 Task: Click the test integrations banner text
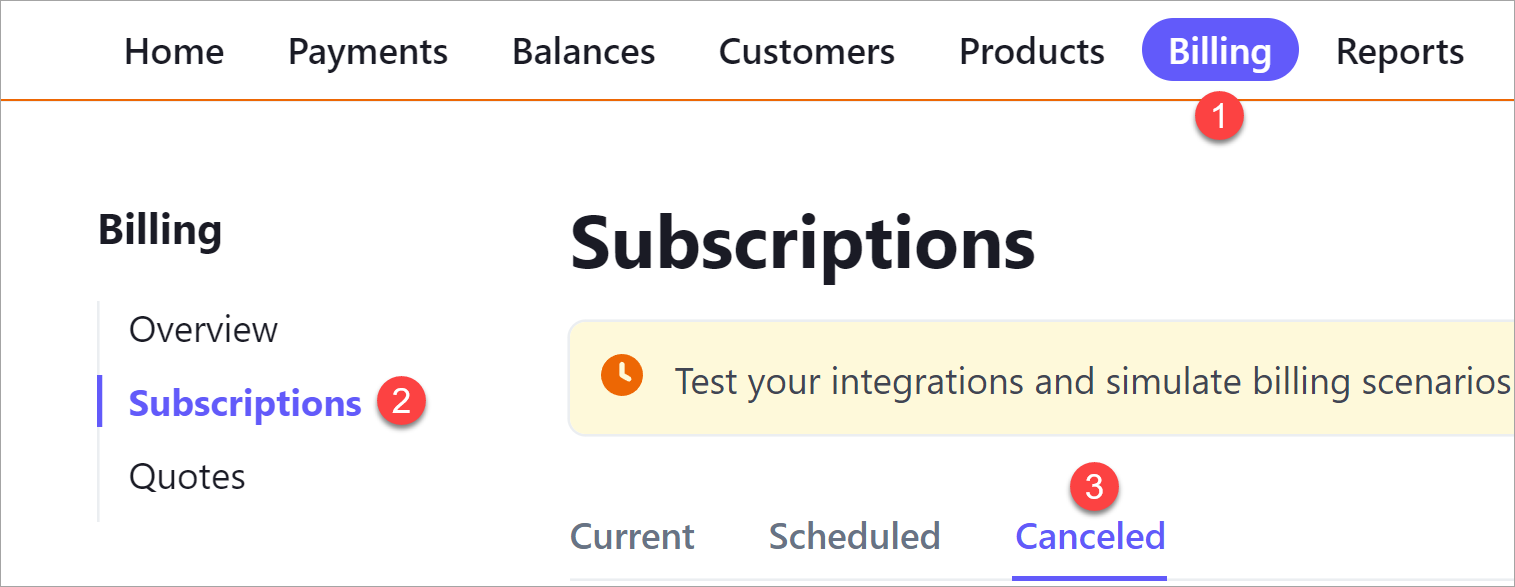tap(1090, 381)
